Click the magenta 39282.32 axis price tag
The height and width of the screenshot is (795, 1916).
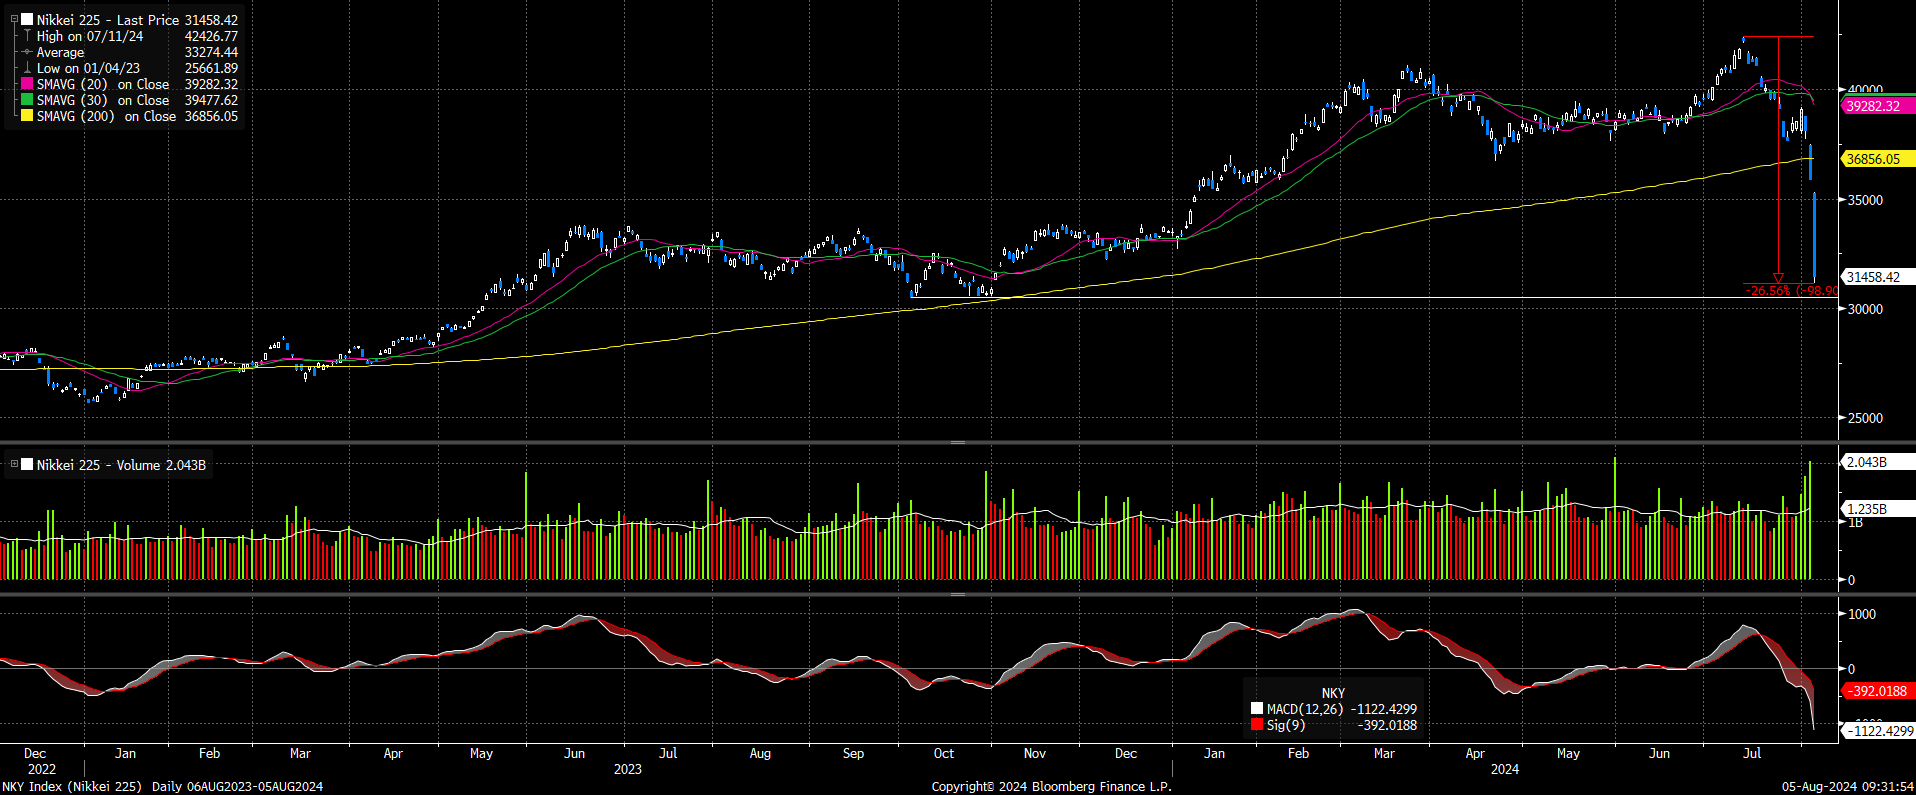tap(1879, 106)
